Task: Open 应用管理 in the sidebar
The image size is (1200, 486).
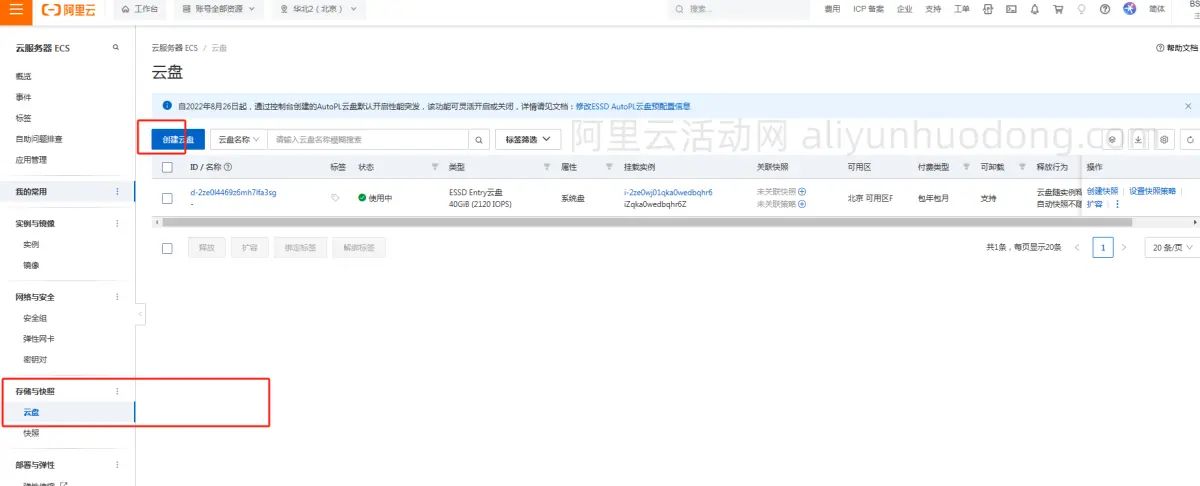Action: [31, 160]
